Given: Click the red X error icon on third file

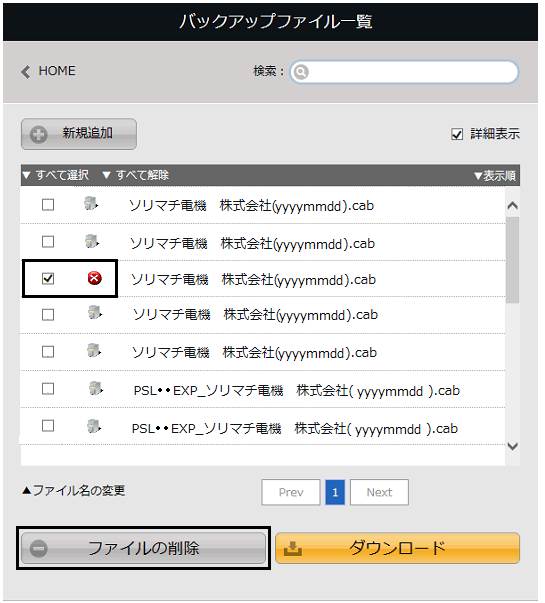Looking at the screenshot, I should click(95, 278).
